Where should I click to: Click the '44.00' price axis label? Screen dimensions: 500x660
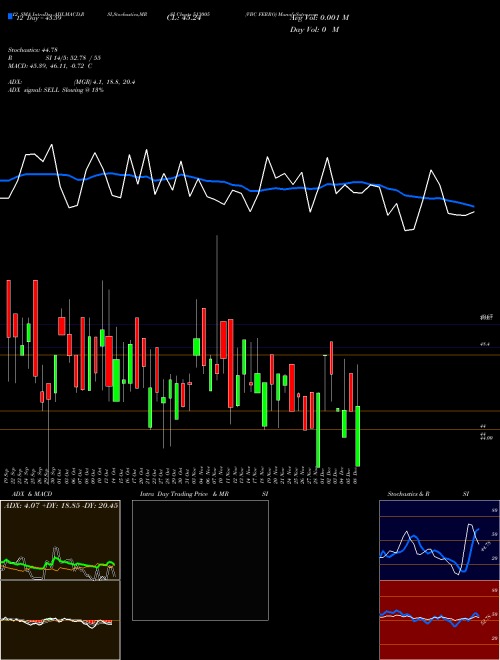(x=487, y=438)
